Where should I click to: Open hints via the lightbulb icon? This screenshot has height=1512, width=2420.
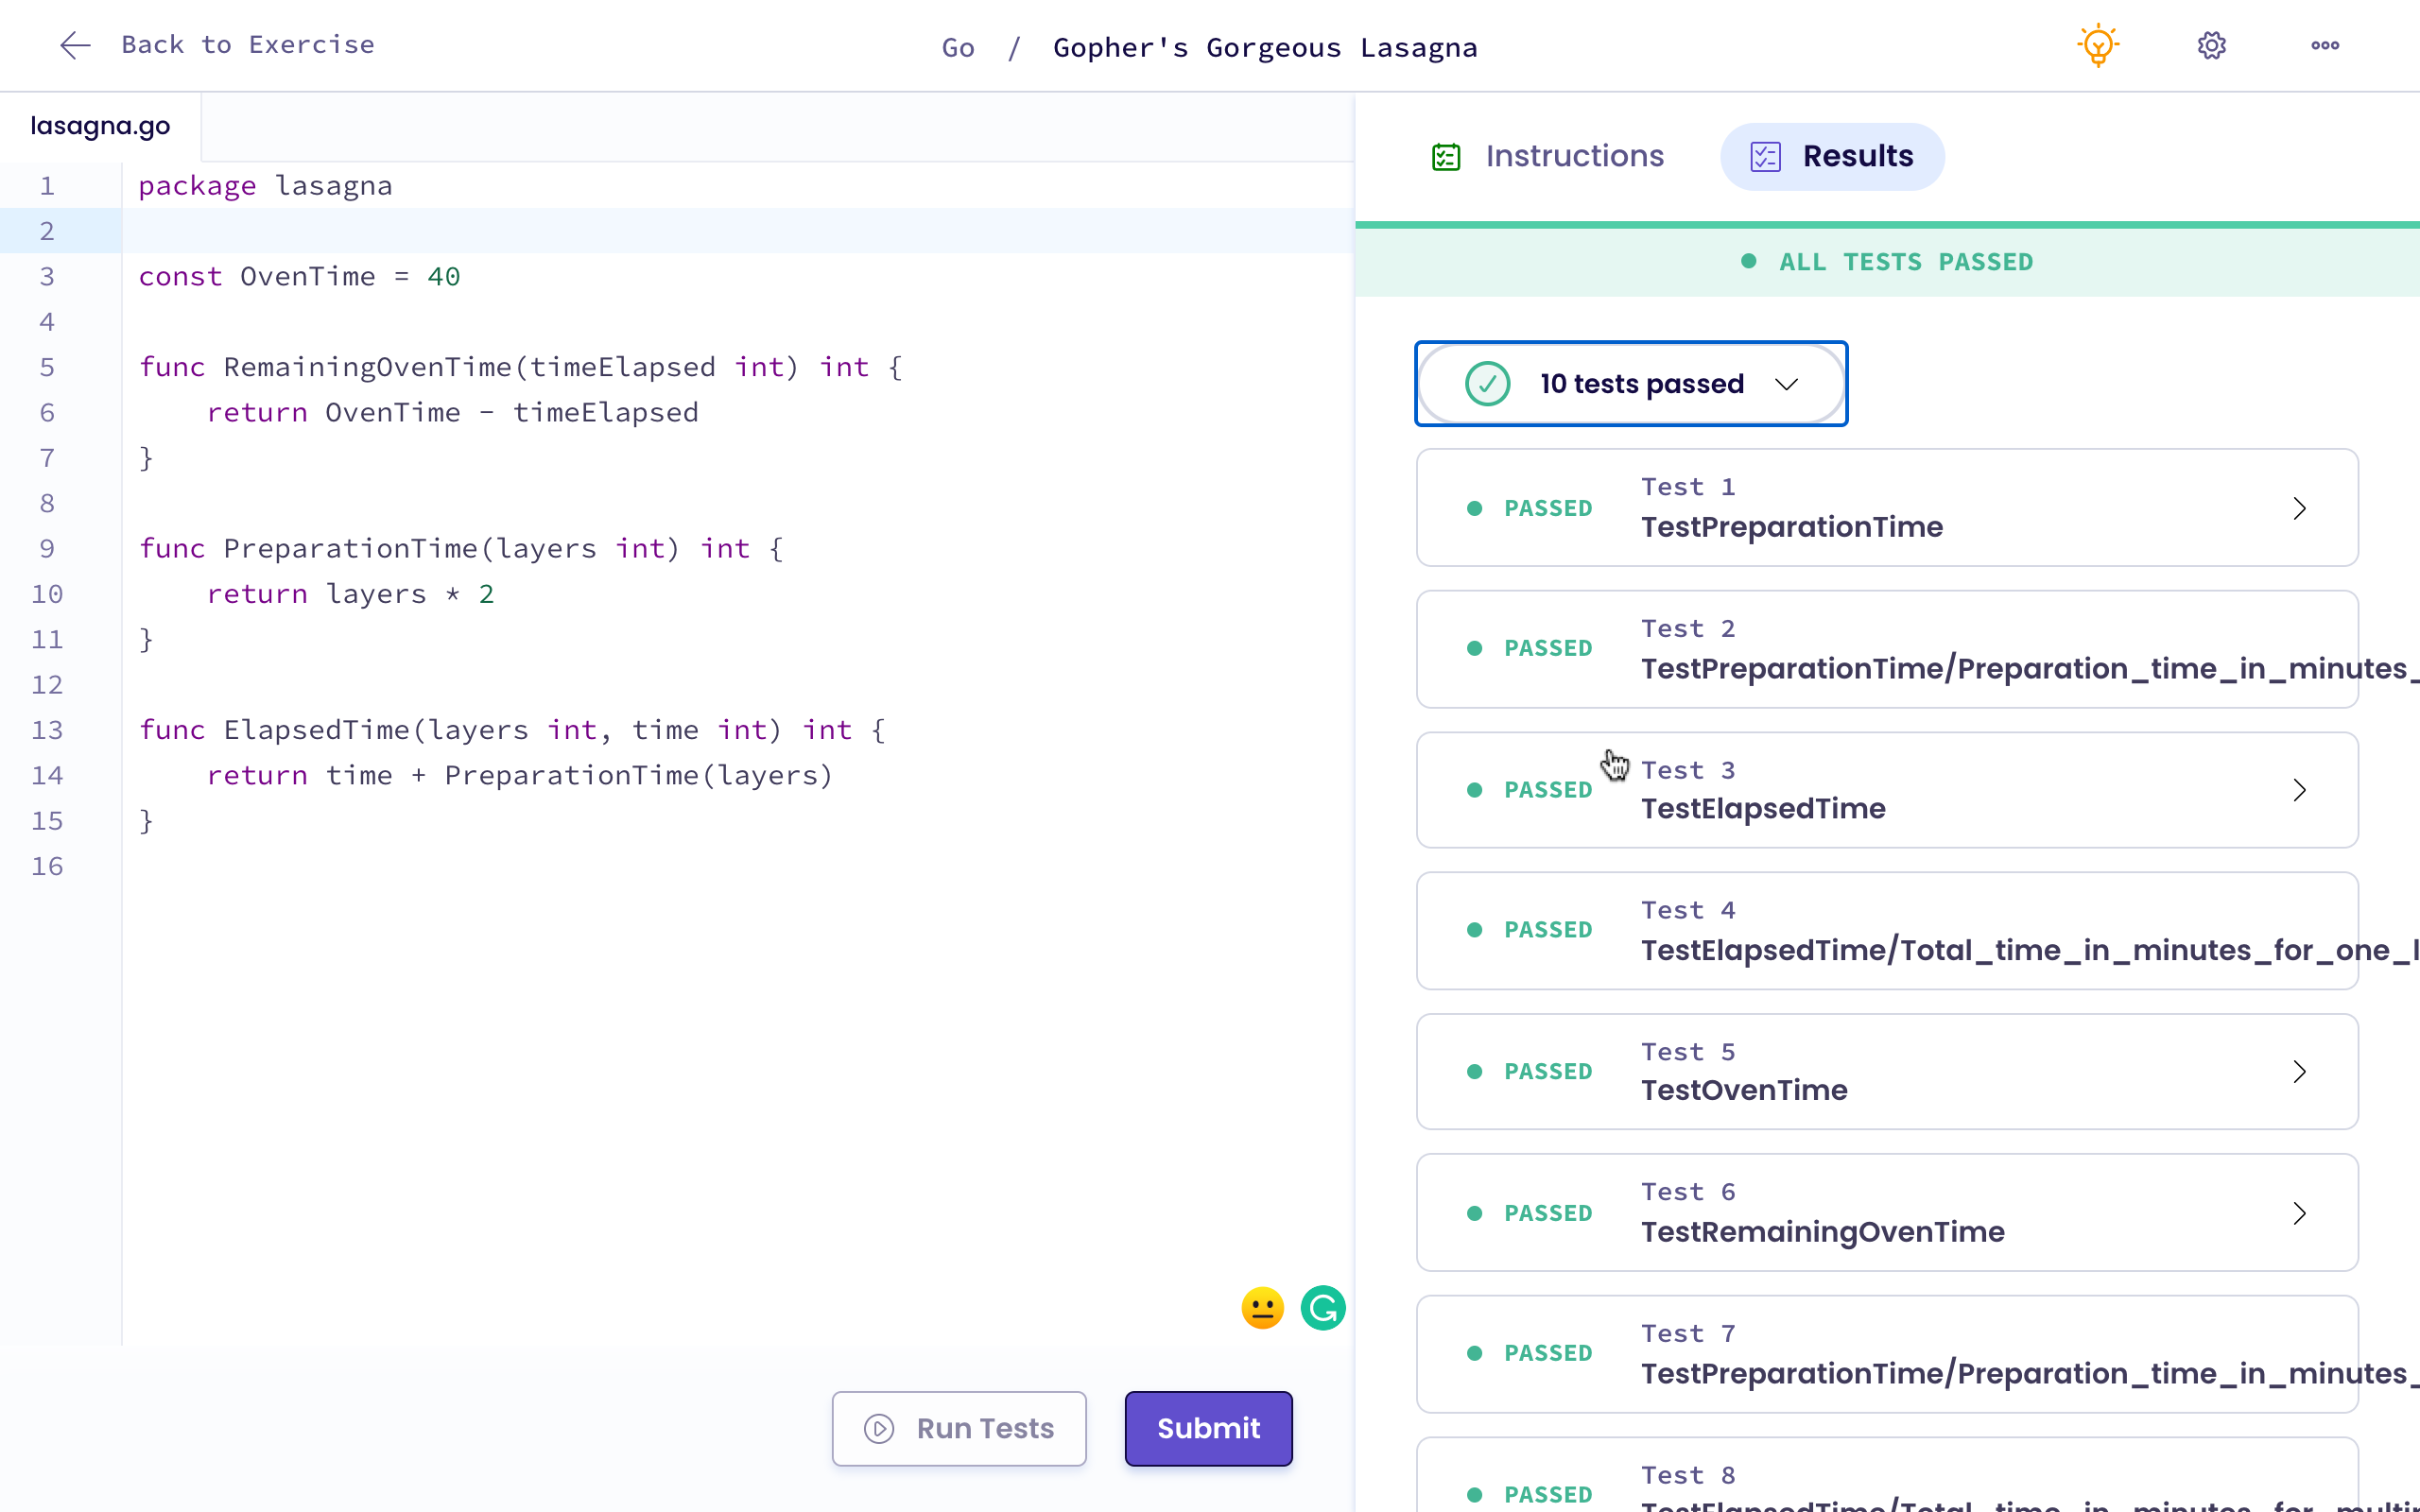pyautogui.click(x=2098, y=45)
